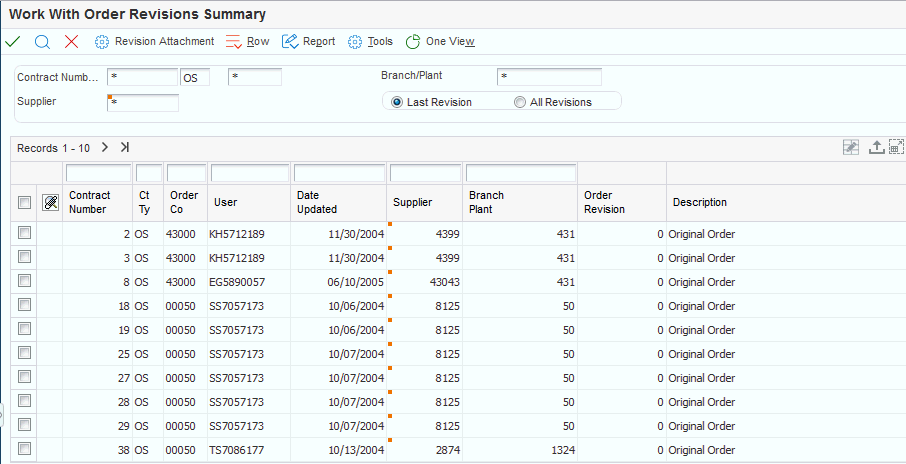
Task: Click the customize grid icon
Action: (851, 147)
